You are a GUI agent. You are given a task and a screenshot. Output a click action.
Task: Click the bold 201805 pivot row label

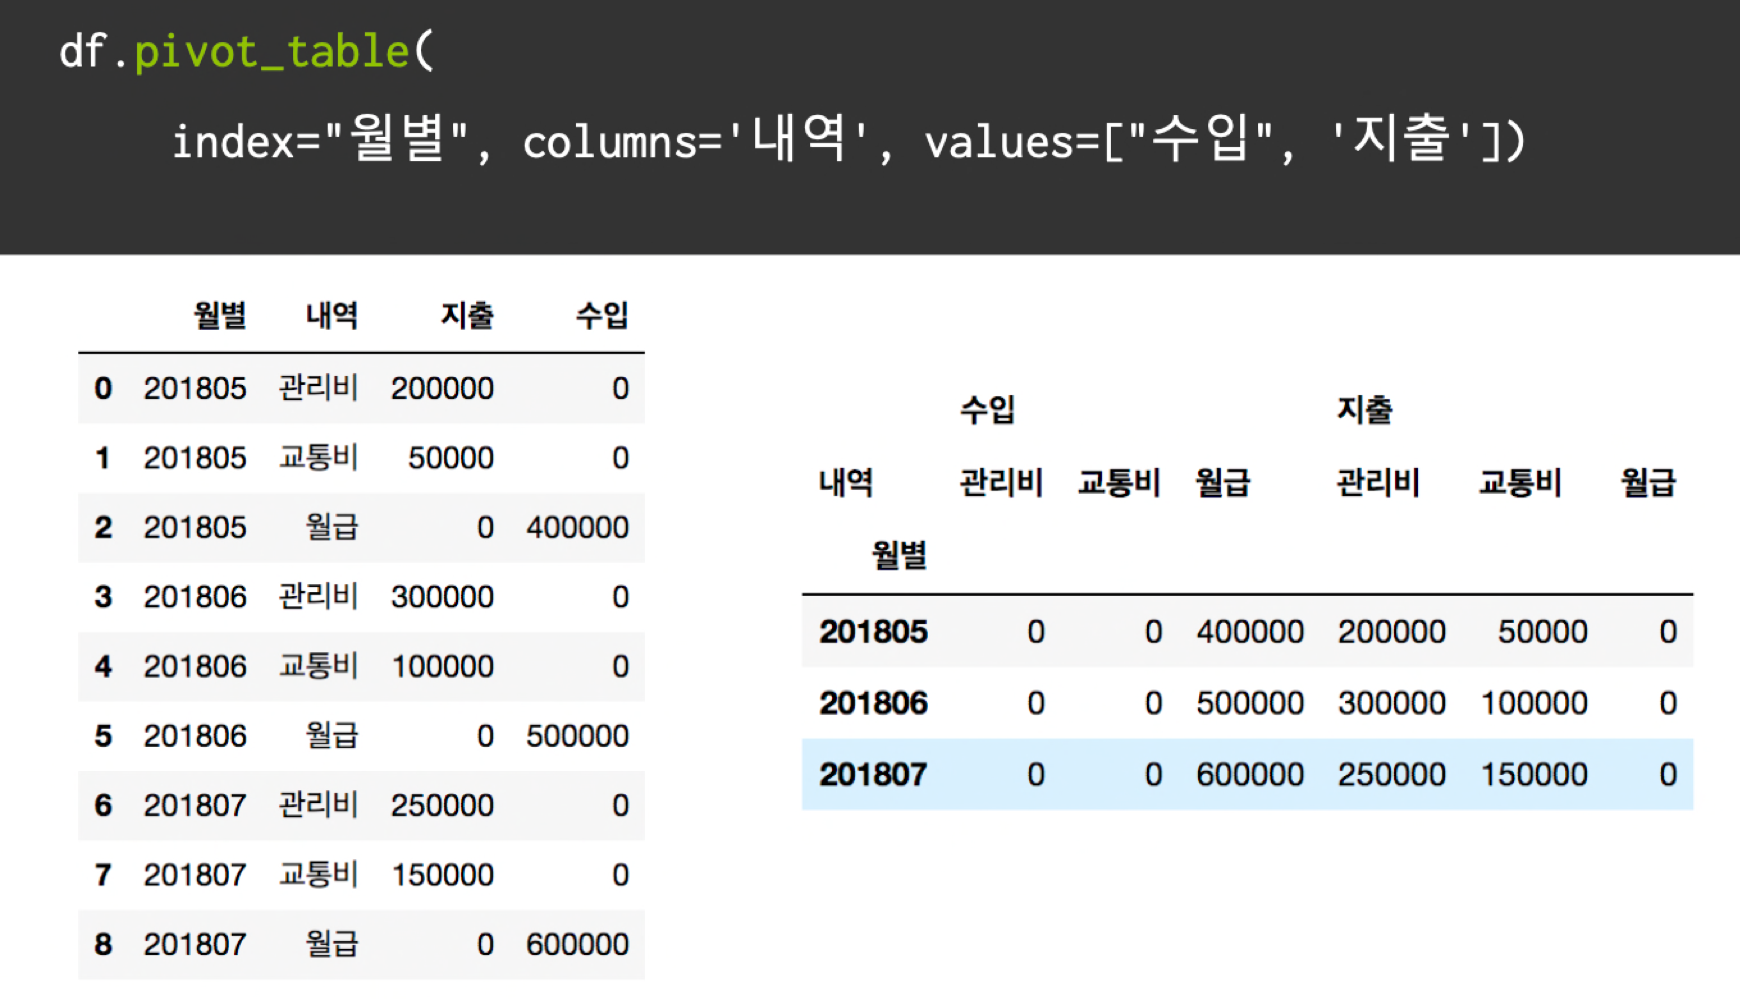[873, 632]
